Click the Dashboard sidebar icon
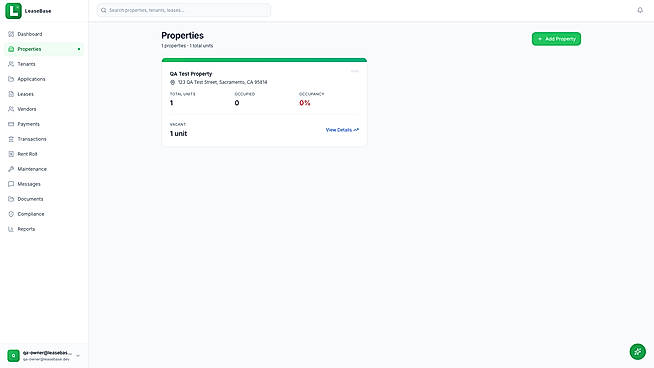654x368 pixels. pyautogui.click(x=11, y=34)
